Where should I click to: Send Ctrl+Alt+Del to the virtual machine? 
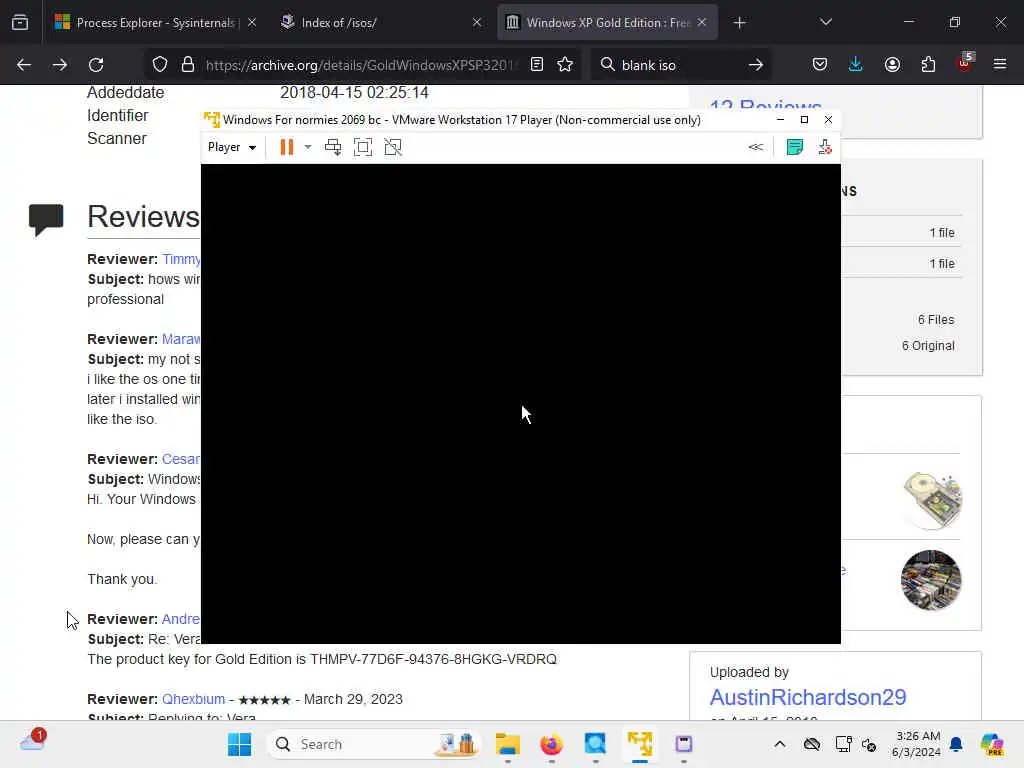click(x=333, y=147)
